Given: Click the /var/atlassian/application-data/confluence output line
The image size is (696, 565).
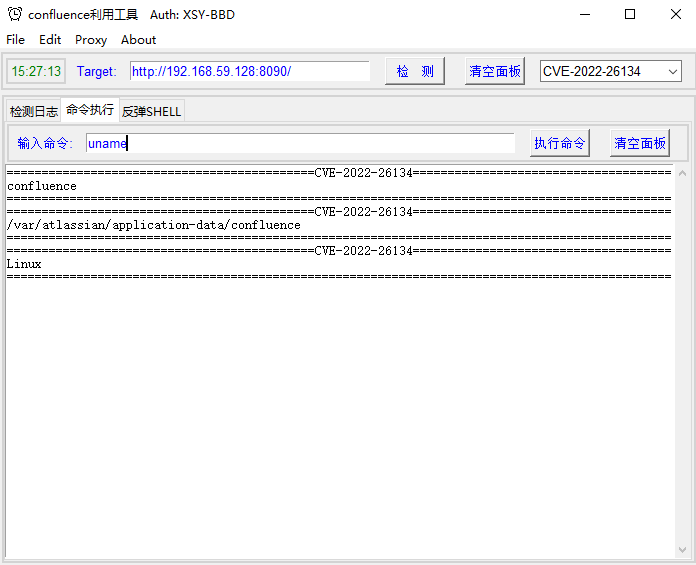Looking at the screenshot, I should click(x=154, y=225).
